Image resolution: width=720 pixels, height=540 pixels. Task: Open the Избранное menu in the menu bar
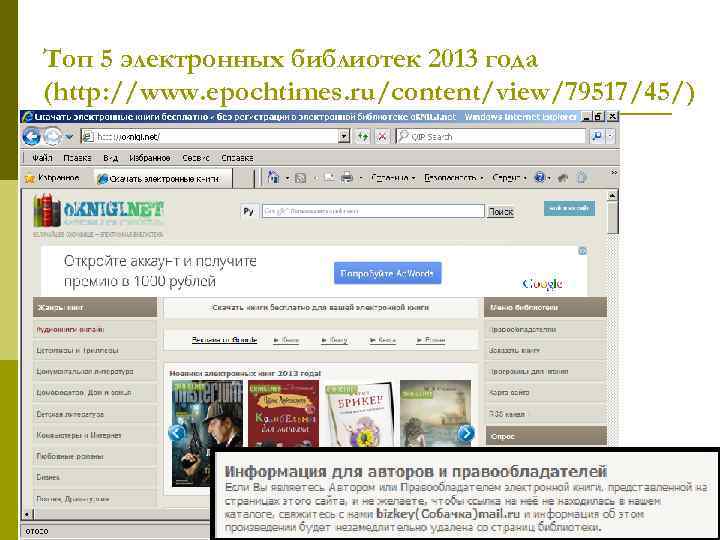[150, 158]
